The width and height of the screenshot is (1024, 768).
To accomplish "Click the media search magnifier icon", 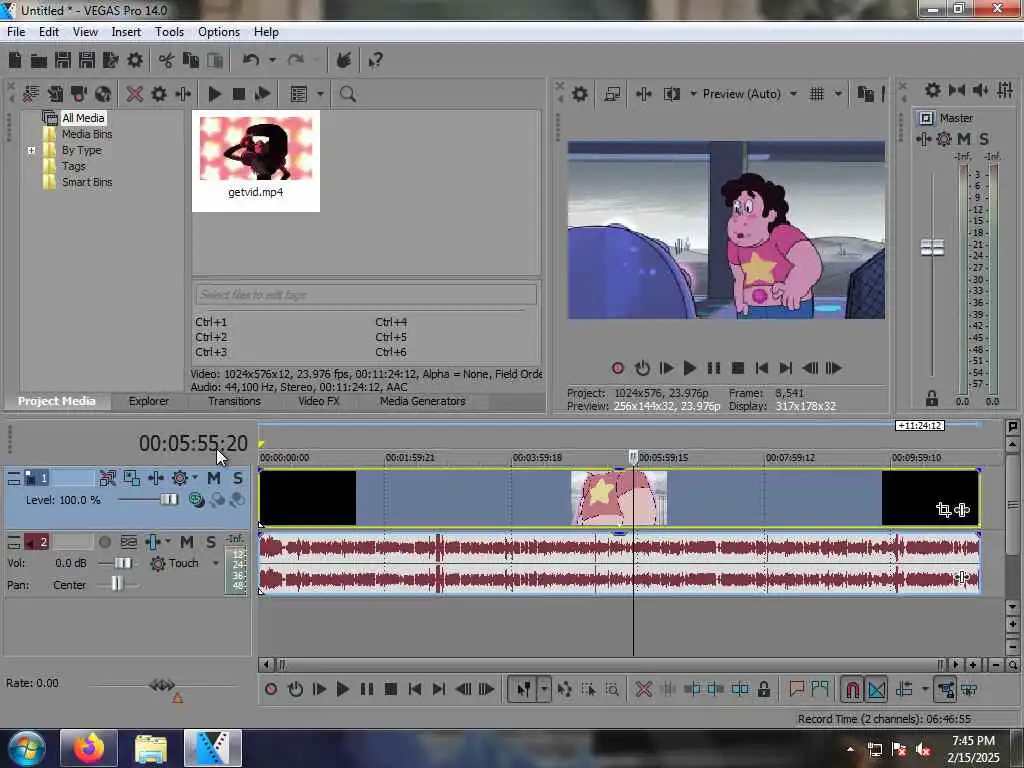I will (347, 94).
